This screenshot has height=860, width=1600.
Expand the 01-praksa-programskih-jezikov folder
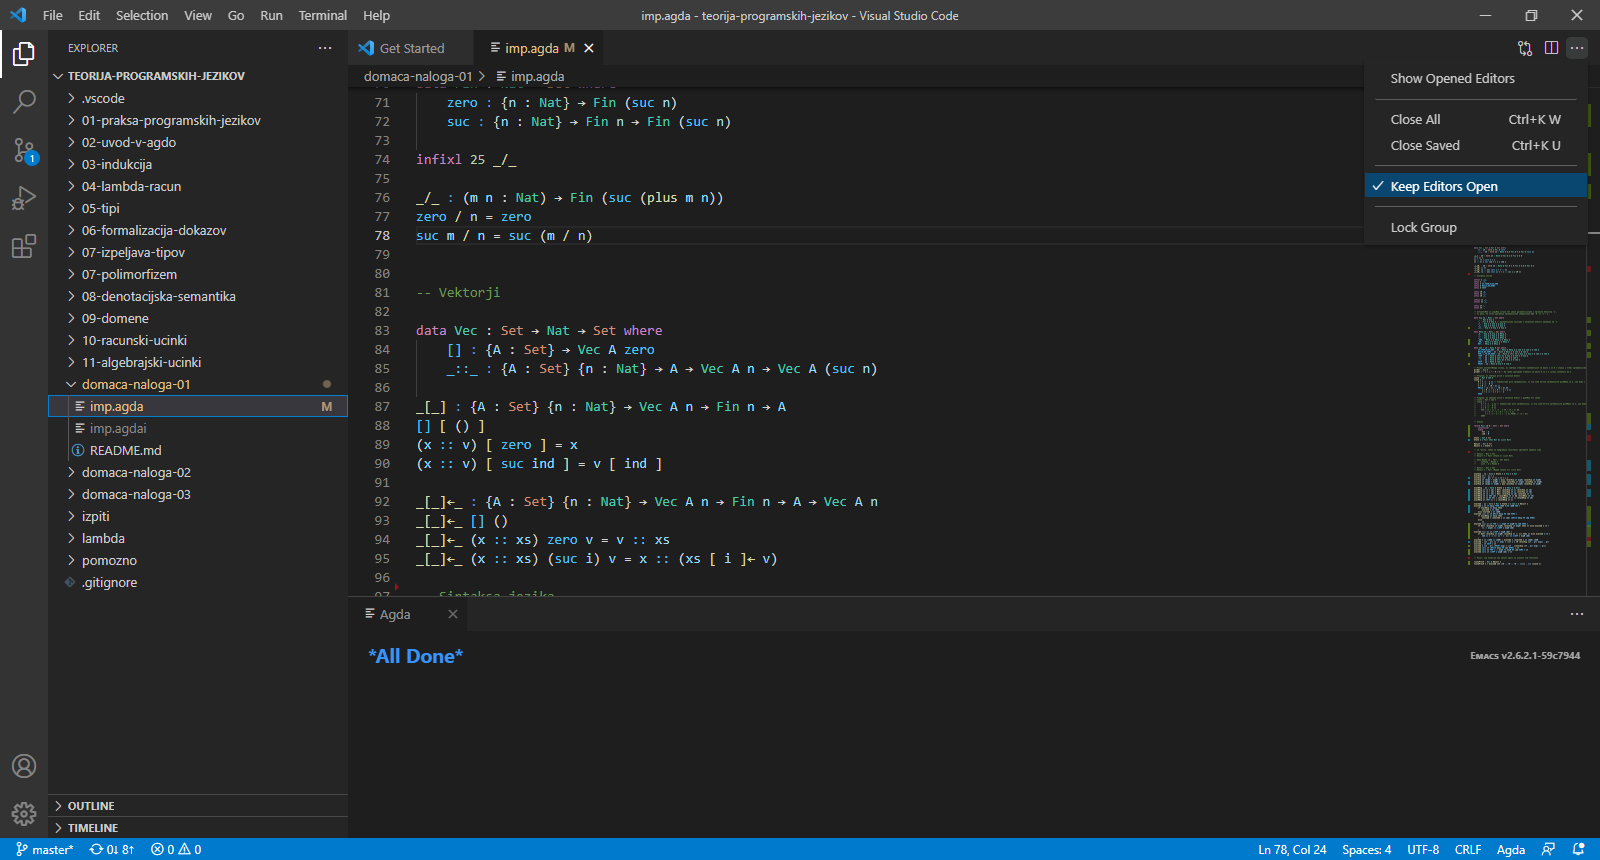(x=198, y=120)
